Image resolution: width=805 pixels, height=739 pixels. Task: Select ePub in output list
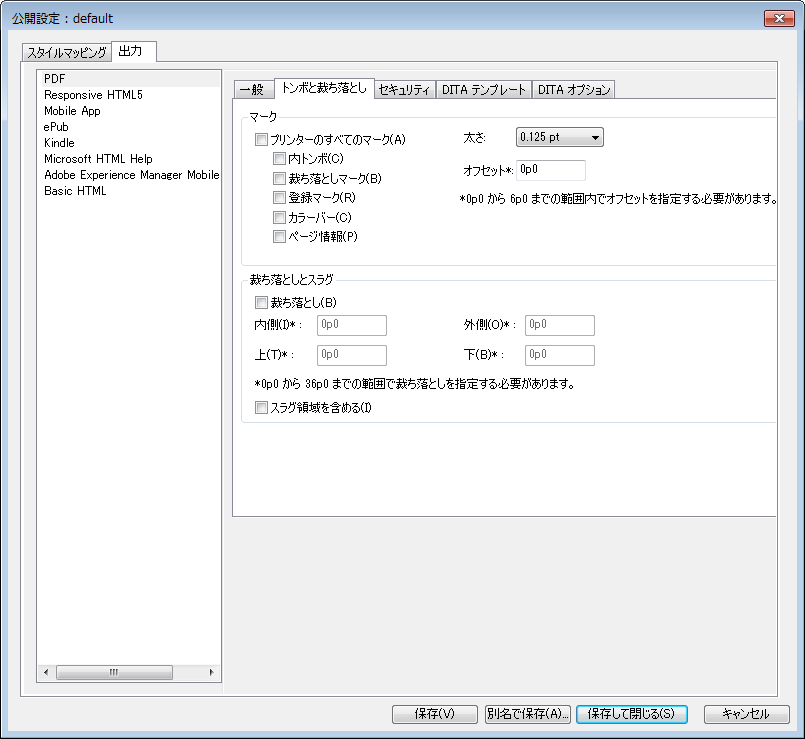tap(56, 127)
